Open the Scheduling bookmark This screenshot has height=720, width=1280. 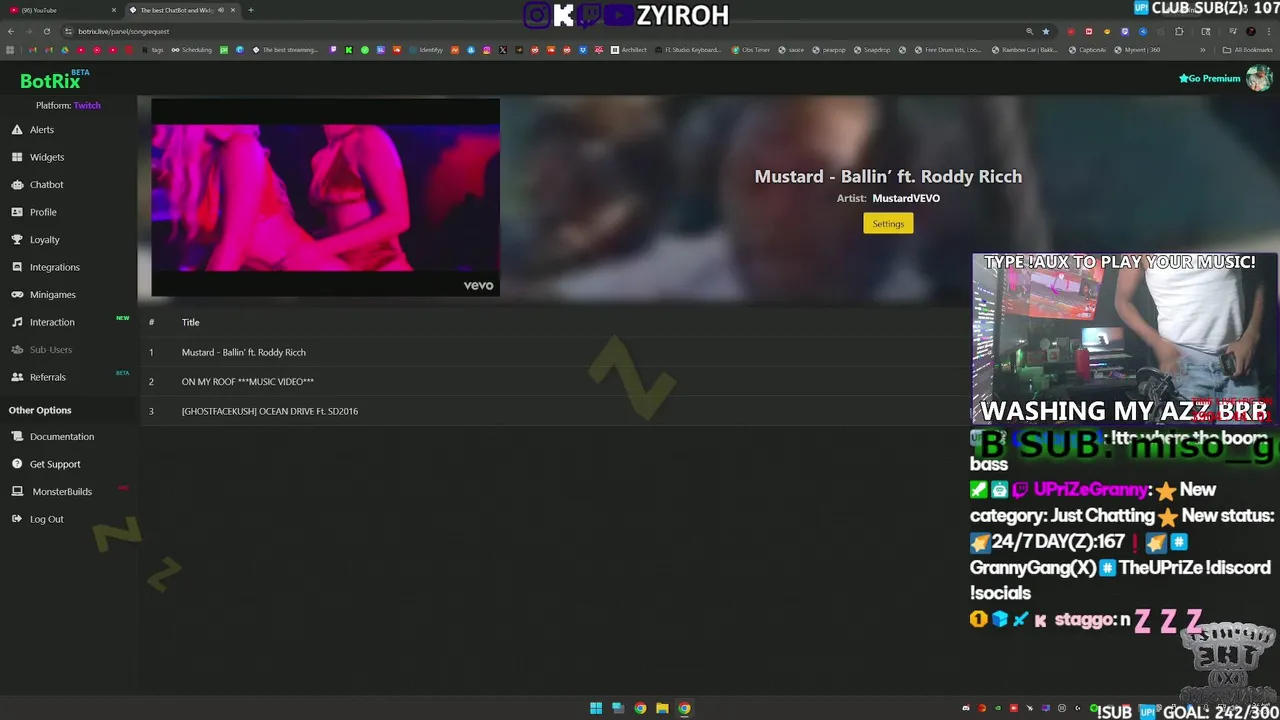point(192,50)
